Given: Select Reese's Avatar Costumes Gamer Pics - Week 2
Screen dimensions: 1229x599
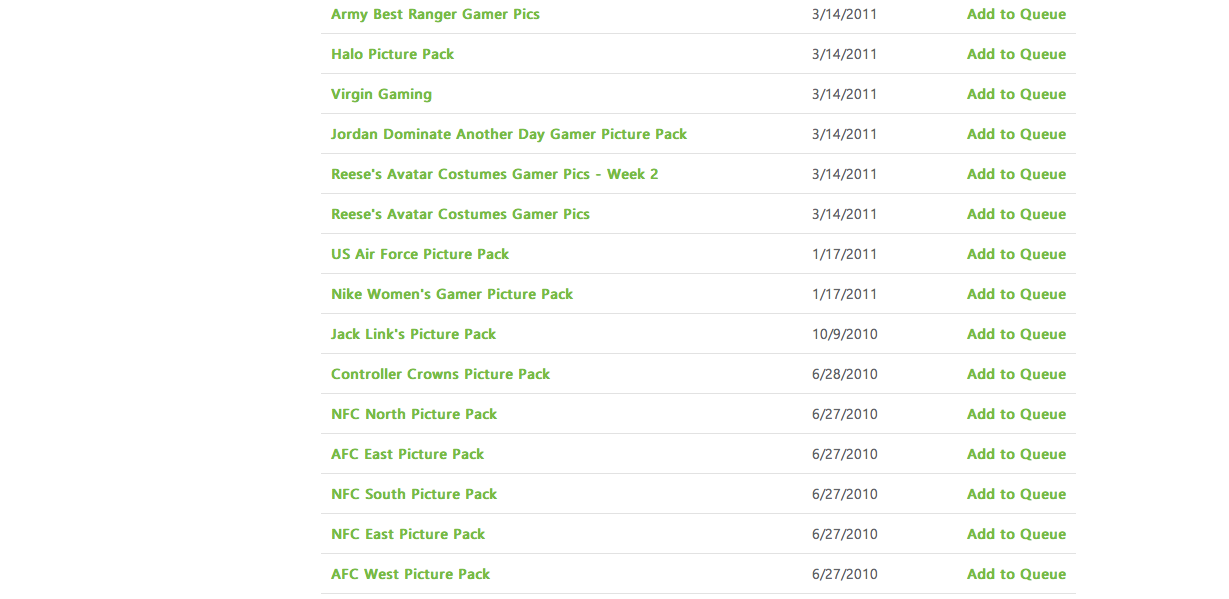Looking at the screenshot, I should pyautogui.click(x=494, y=174).
